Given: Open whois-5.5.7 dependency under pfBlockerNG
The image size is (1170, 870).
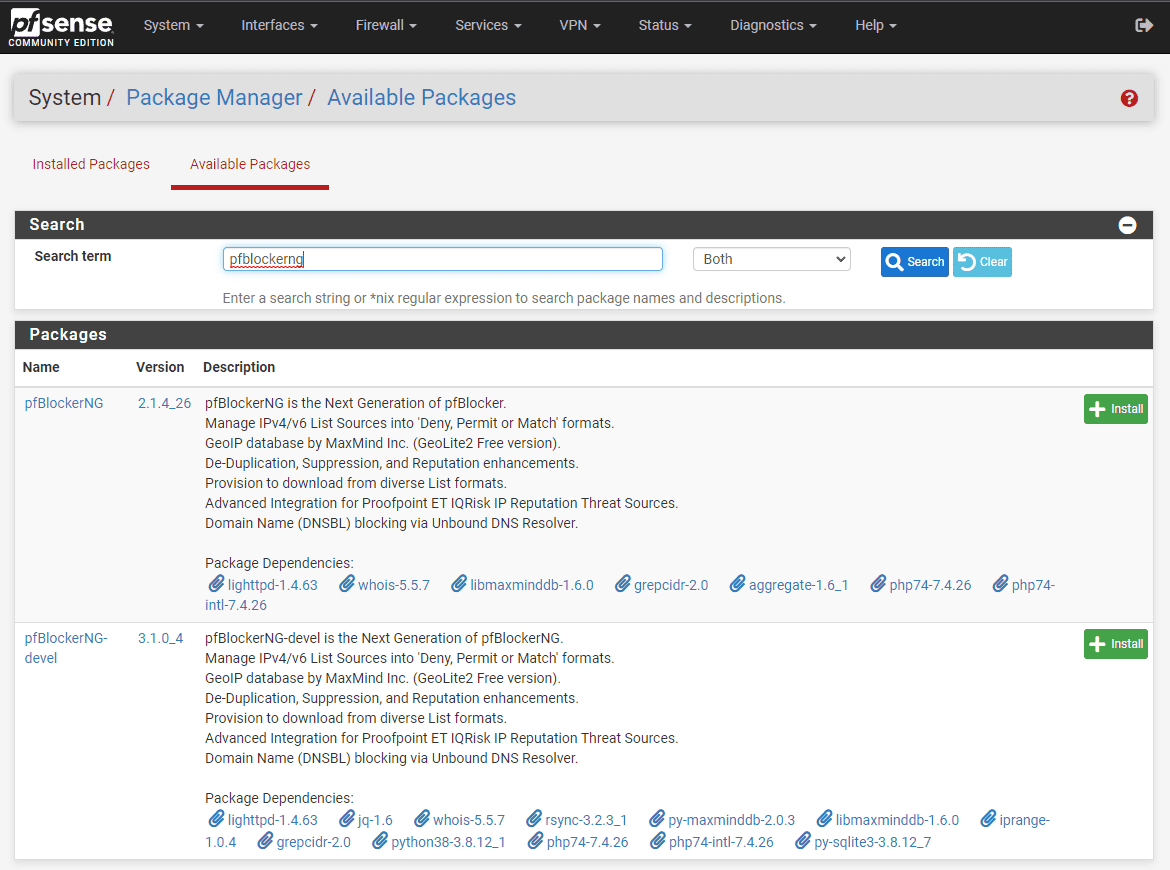Looking at the screenshot, I should (385, 585).
